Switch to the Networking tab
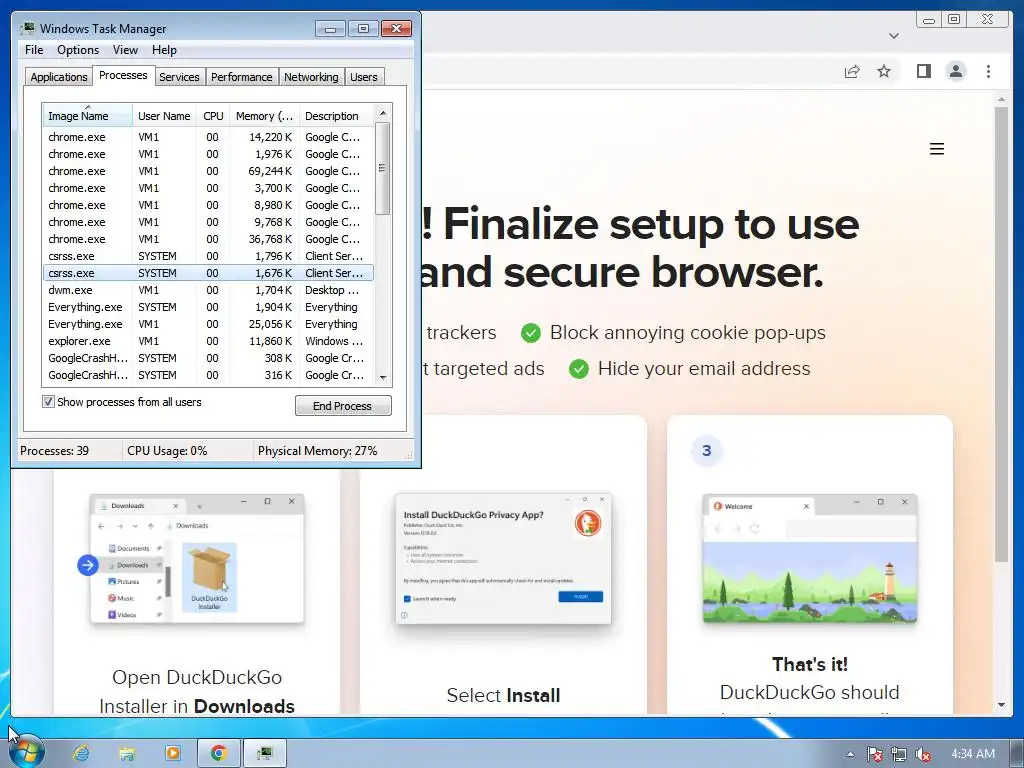This screenshot has height=768, width=1024. [x=311, y=77]
